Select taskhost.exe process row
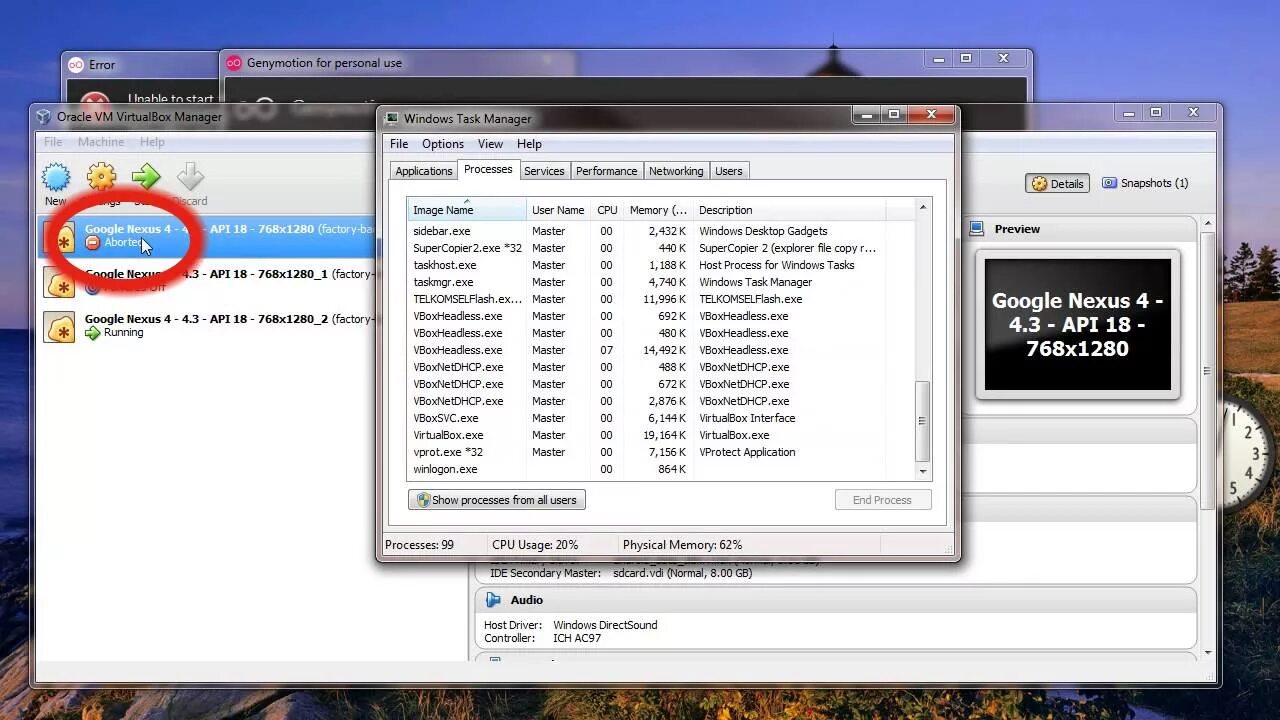This screenshot has height=720, width=1280. 661,265
